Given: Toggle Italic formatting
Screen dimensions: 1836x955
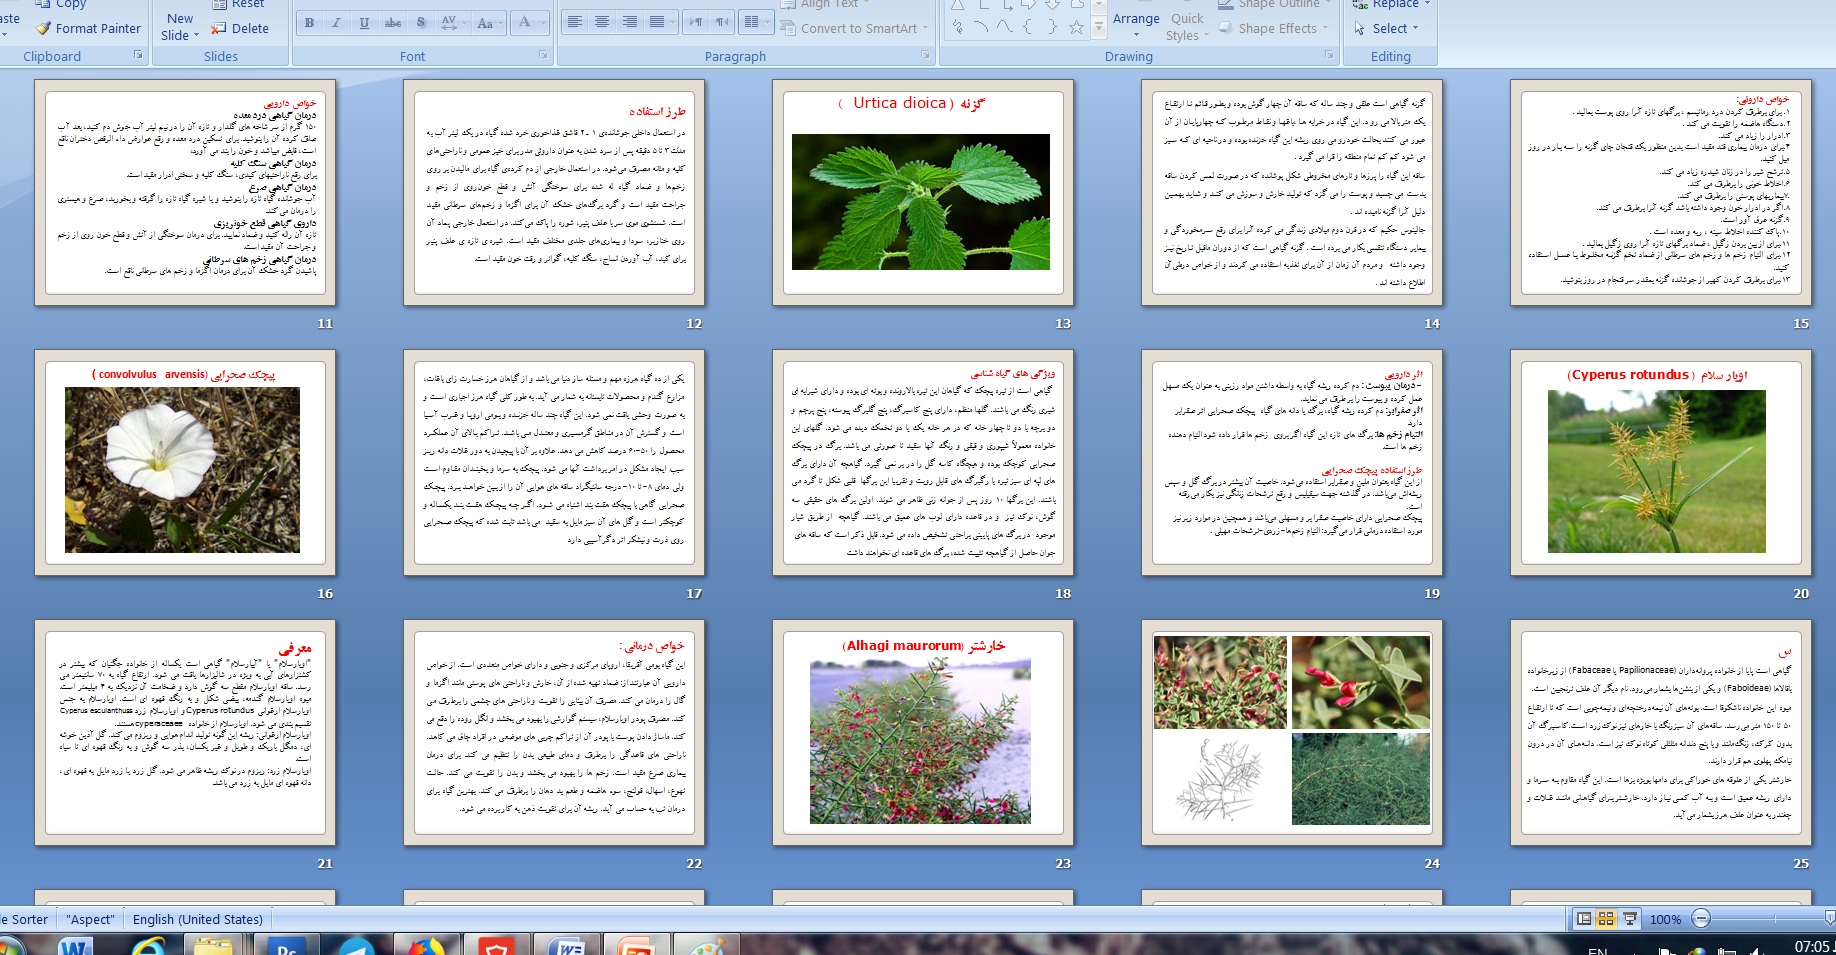Looking at the screenshot, I should [x=336, y=23].
